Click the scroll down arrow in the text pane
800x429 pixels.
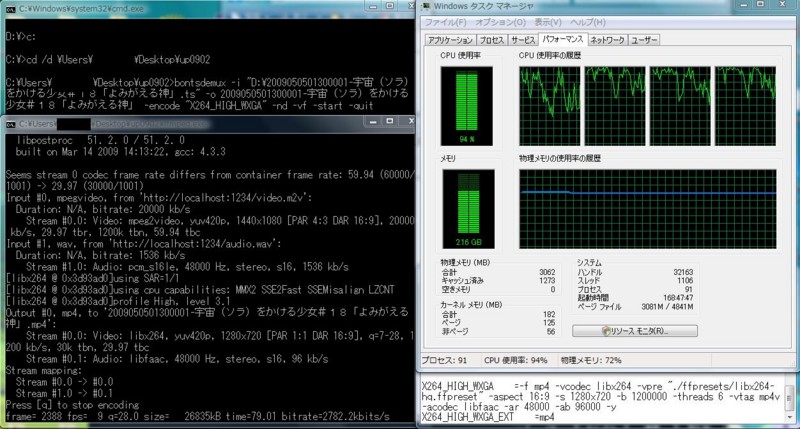789,417
